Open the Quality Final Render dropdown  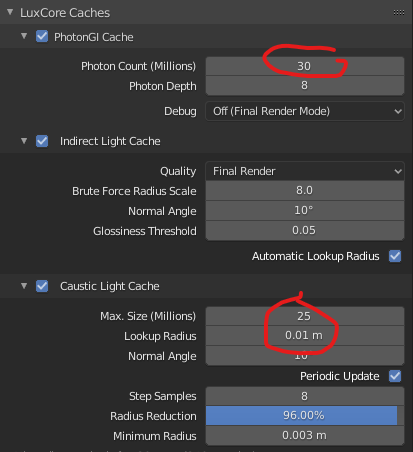point(305,171)
